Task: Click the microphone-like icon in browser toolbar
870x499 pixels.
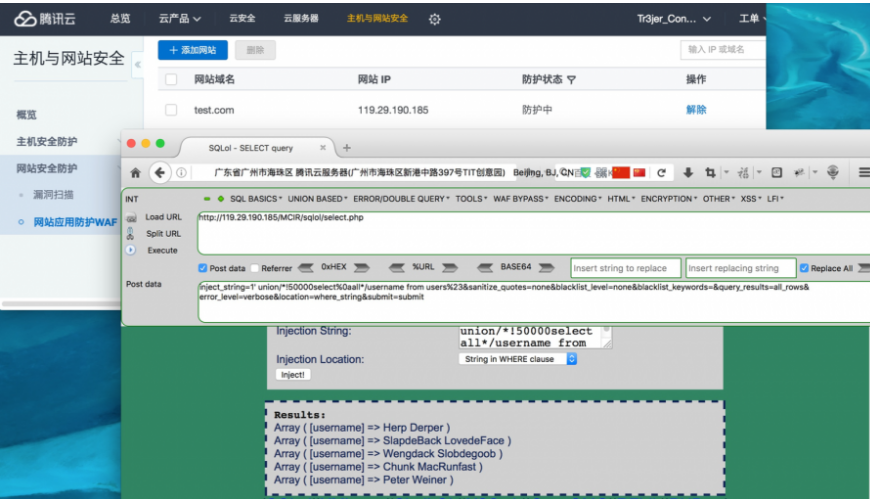Action: [833, 173]
